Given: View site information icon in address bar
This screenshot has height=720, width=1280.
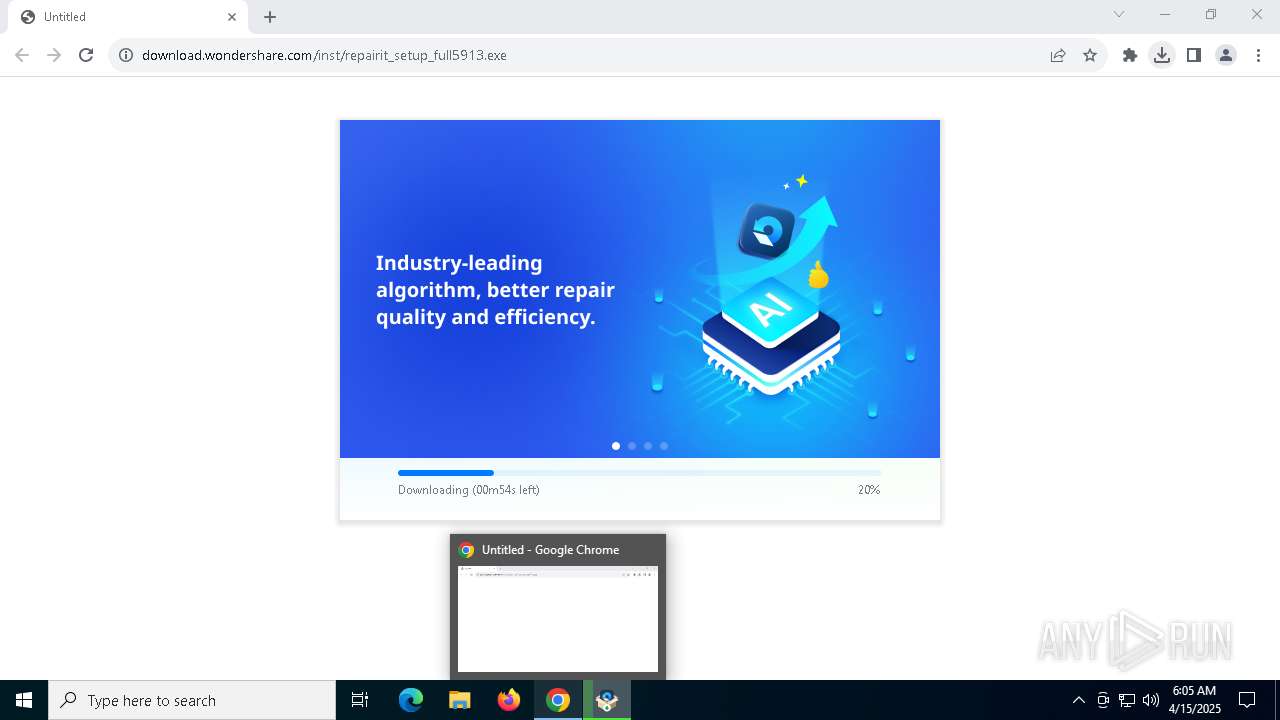Looking at the screenshot, I should (x=126, y=55).
